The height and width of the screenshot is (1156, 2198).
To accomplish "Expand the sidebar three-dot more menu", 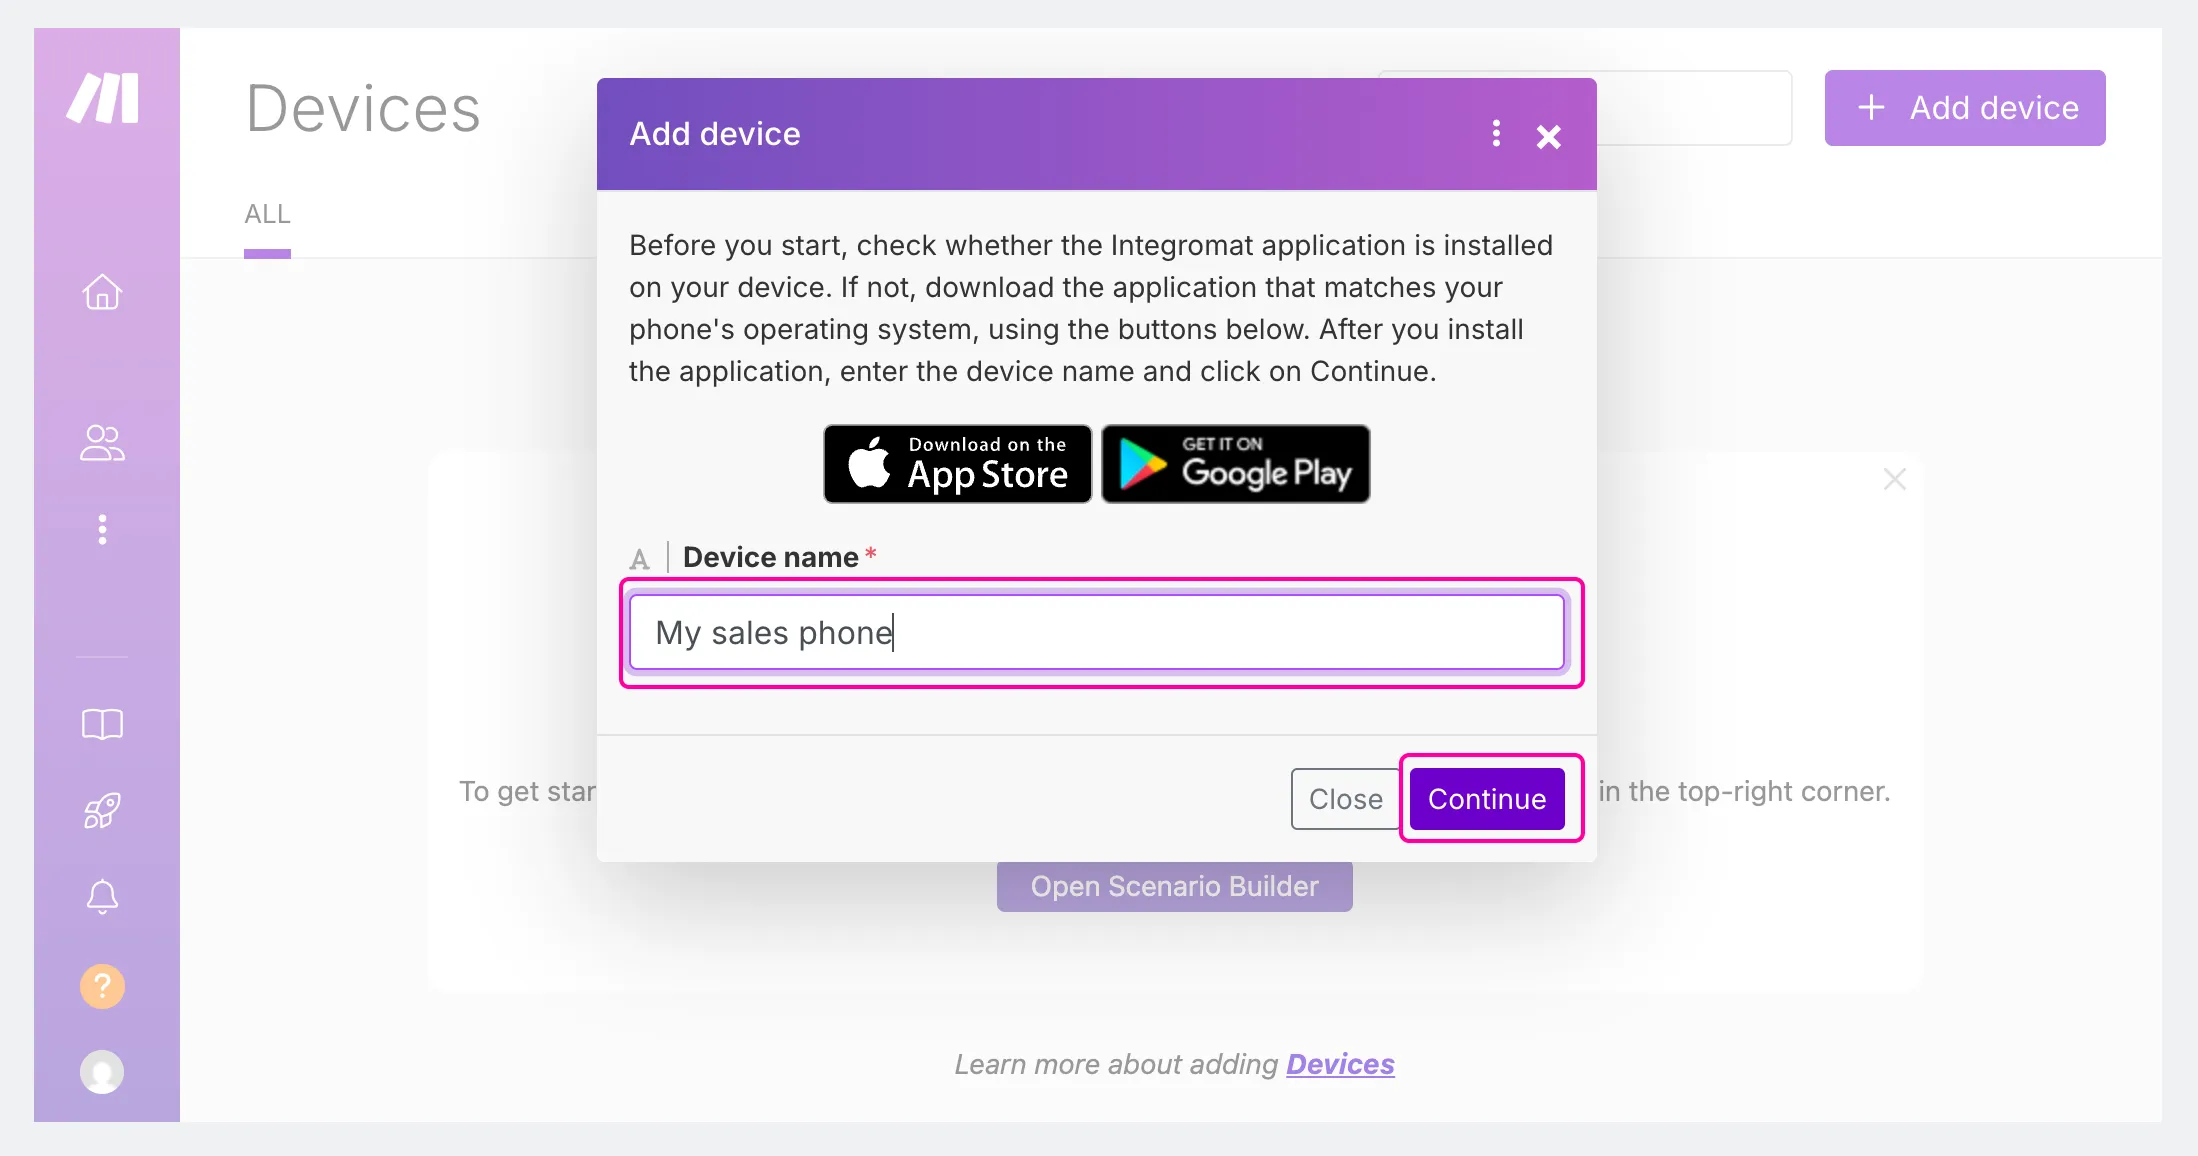I will click(102, 529).
